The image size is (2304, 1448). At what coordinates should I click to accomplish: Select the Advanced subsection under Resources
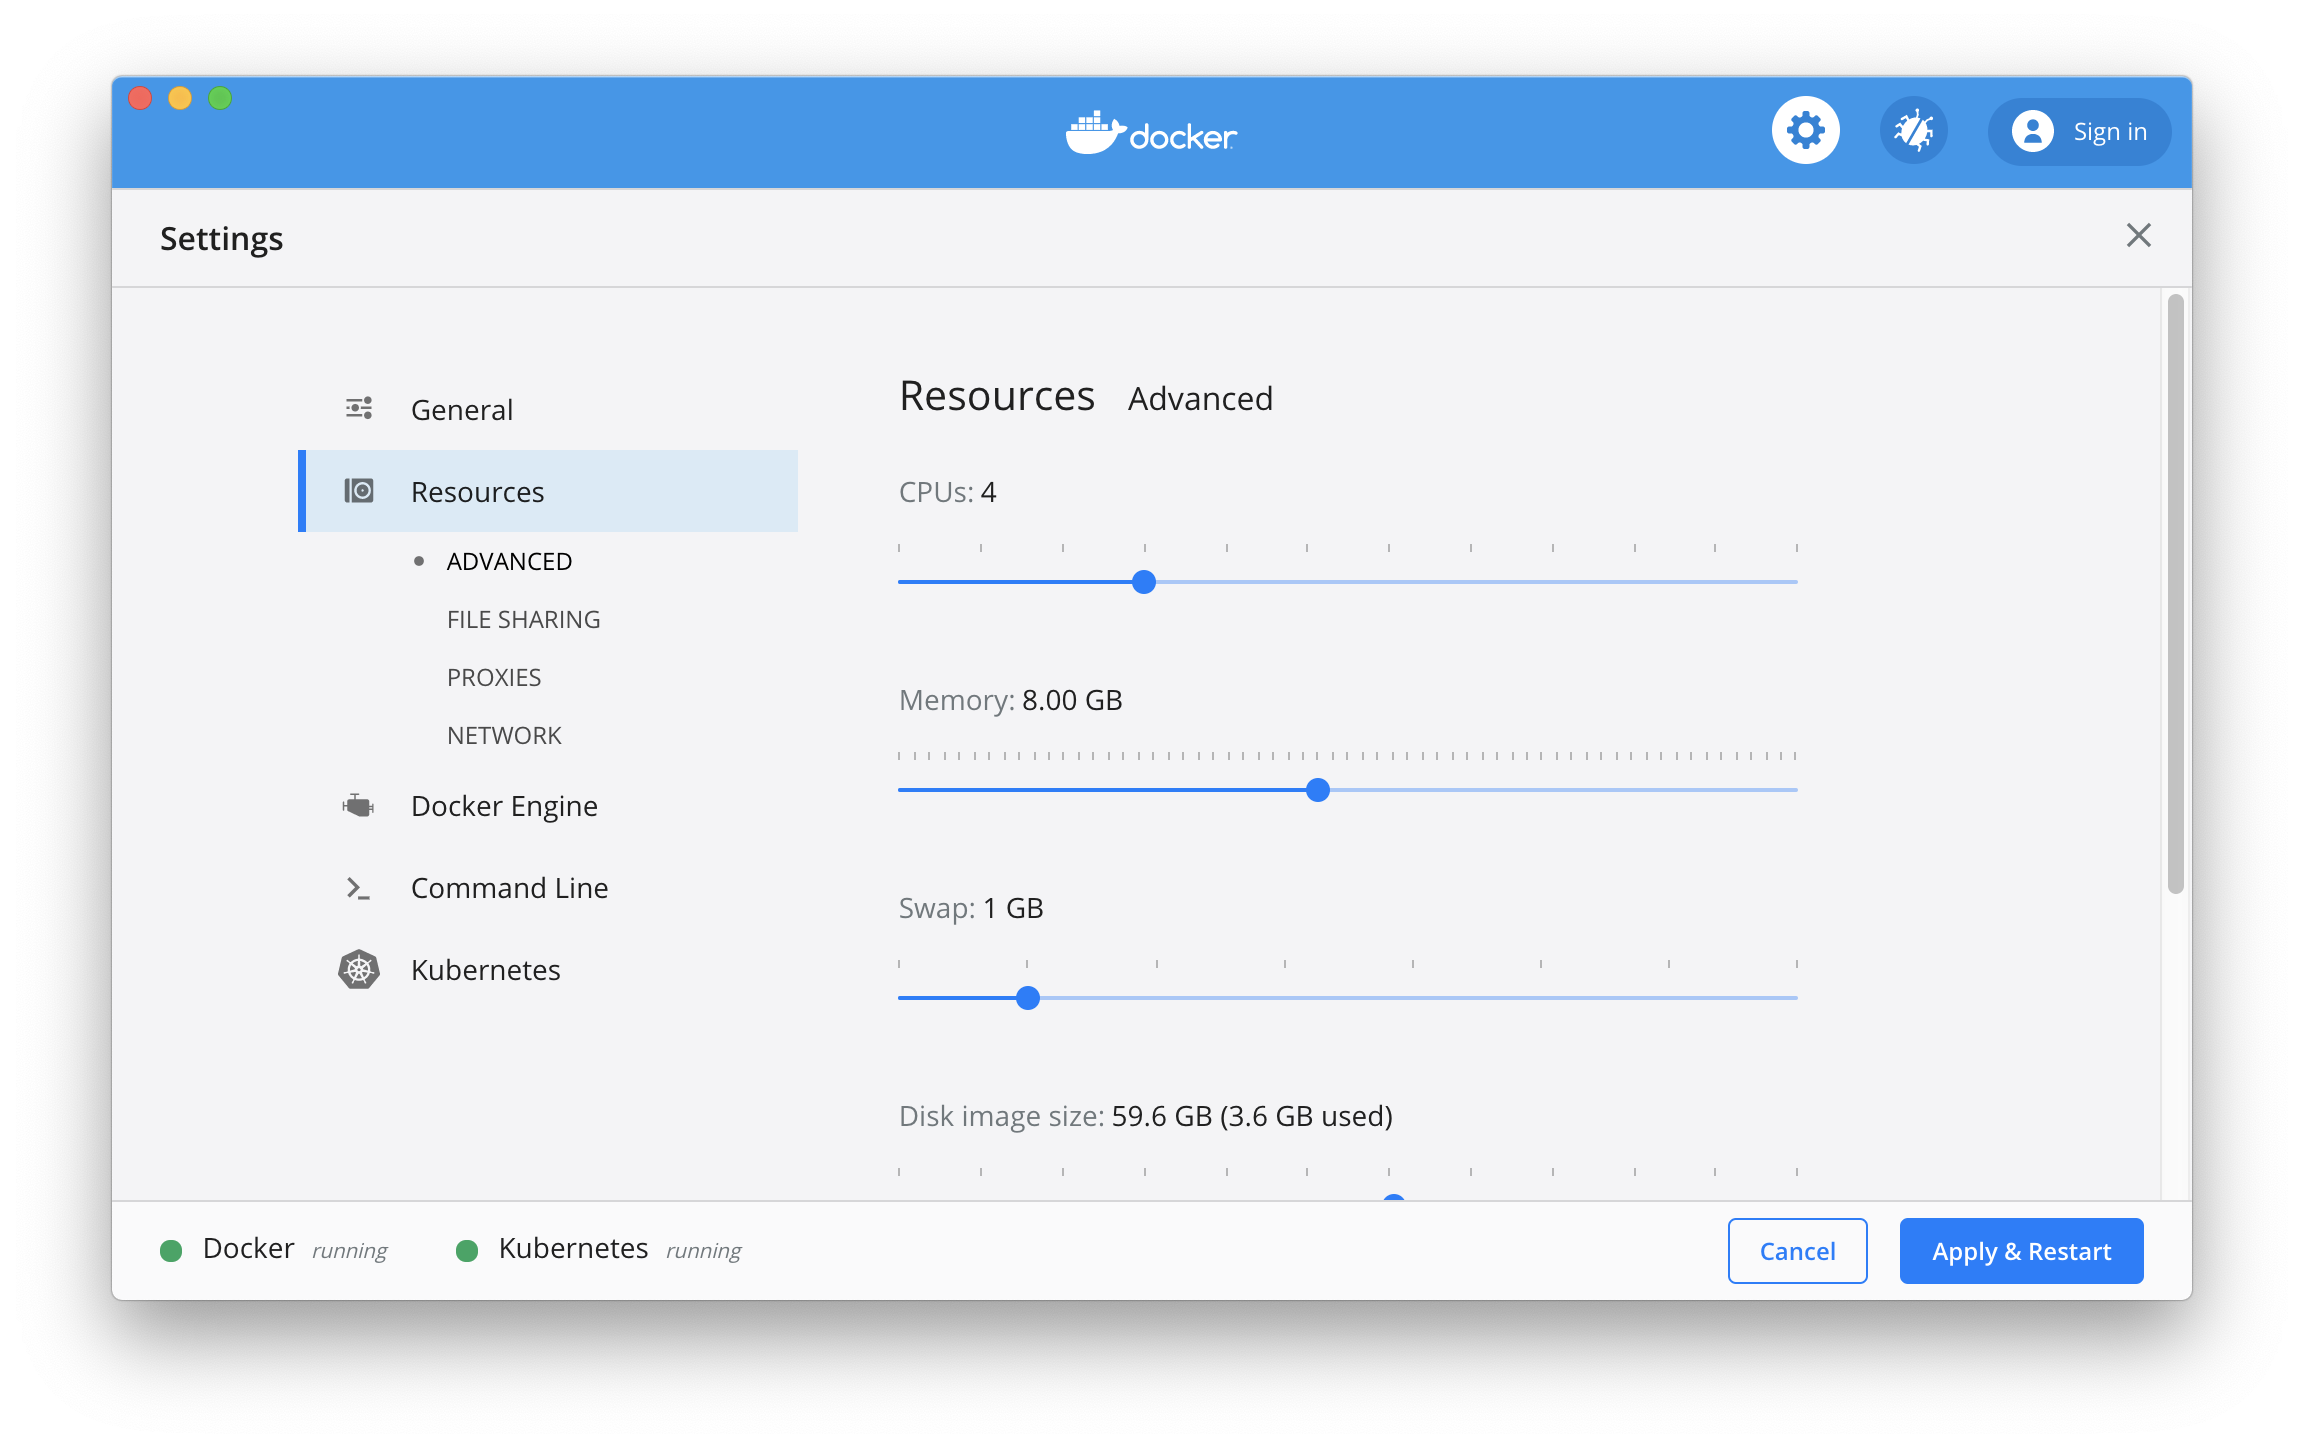point(509,562)
